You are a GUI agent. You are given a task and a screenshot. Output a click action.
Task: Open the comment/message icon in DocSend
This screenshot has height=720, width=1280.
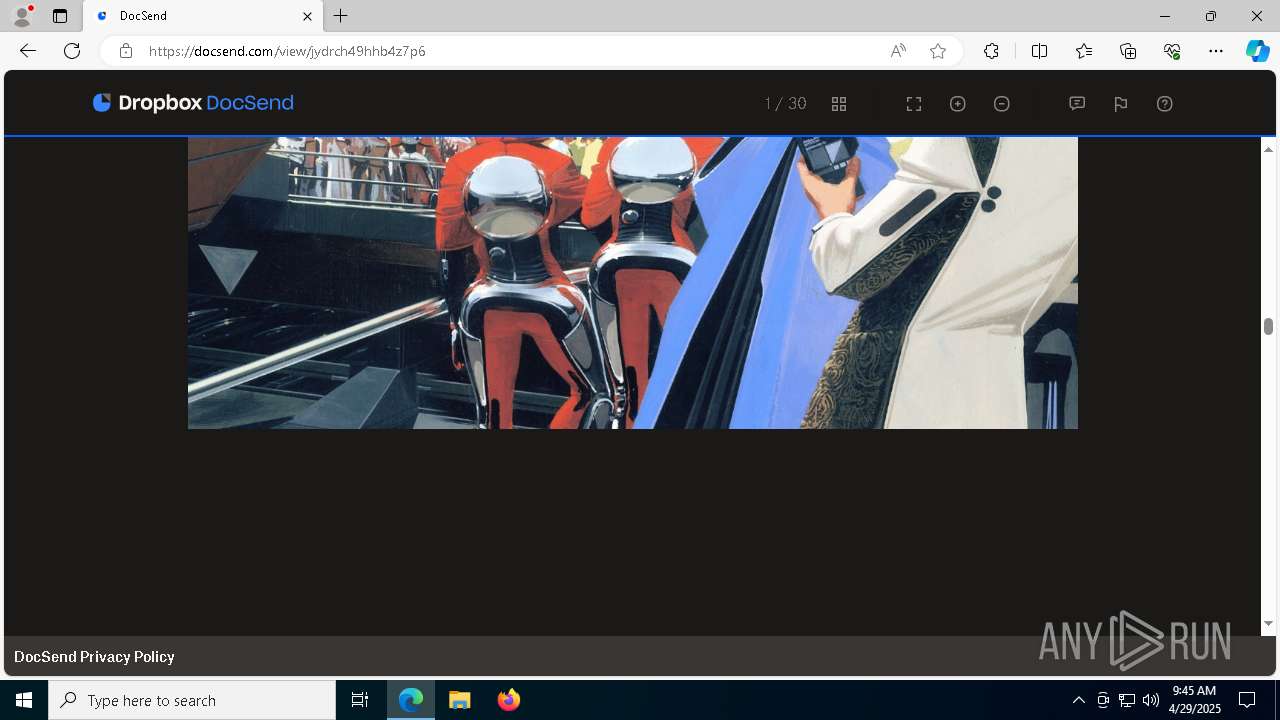coord(1077,104)
